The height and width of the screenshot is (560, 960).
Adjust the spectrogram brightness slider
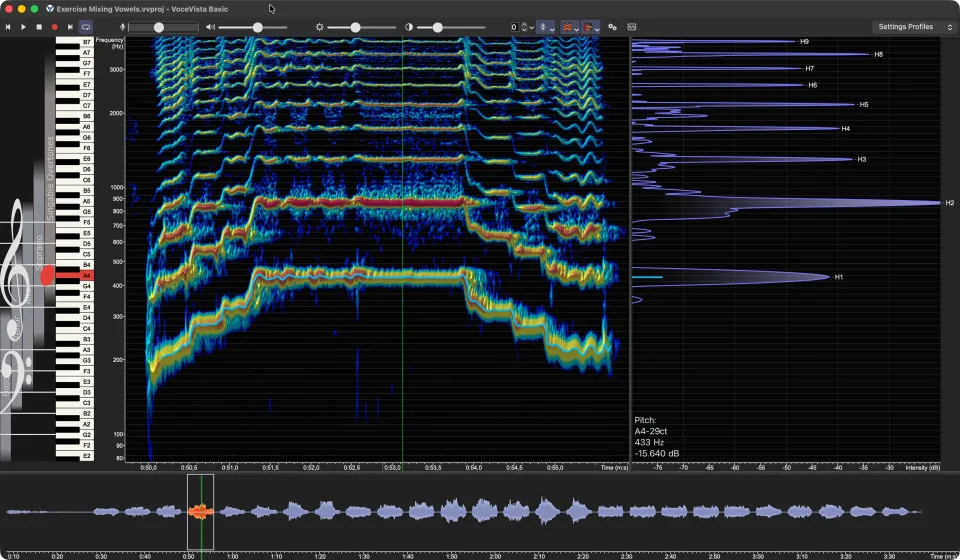(x=361, y=27)
